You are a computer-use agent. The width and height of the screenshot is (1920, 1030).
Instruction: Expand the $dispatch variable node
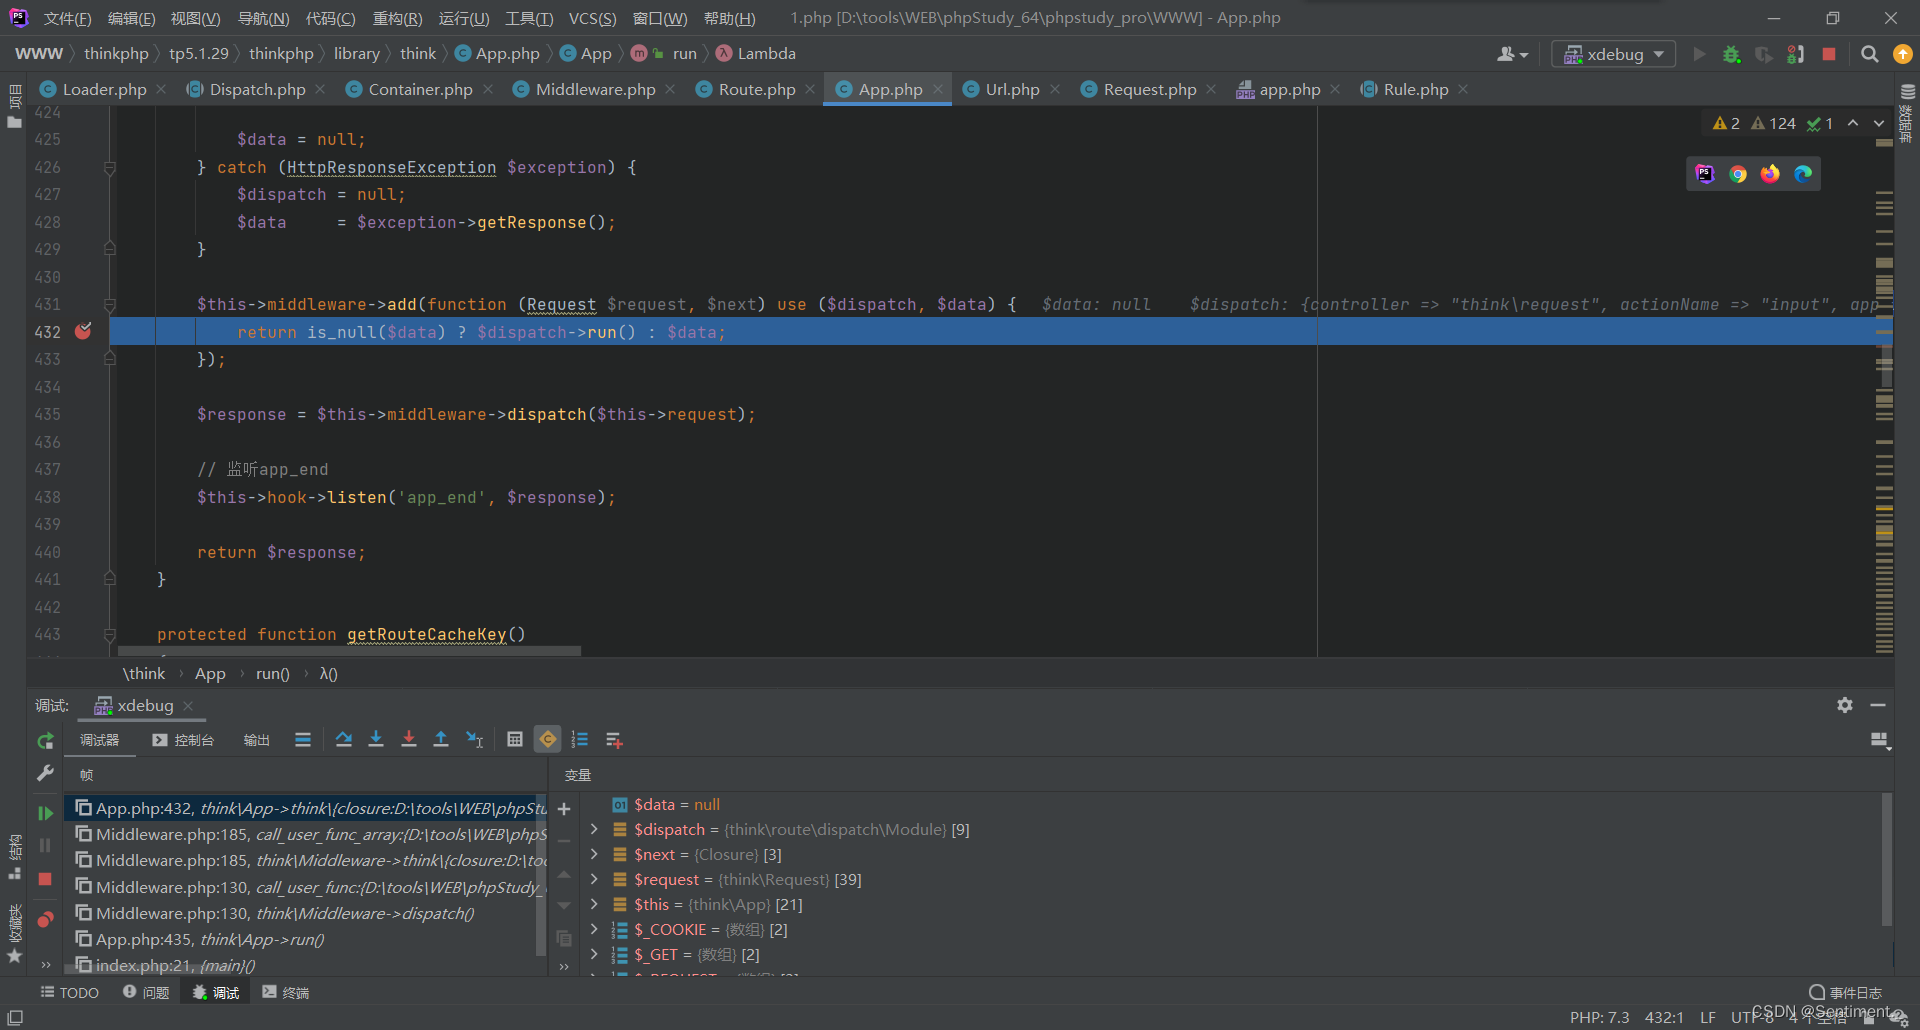pyautogui.click(x=595, y=829)
